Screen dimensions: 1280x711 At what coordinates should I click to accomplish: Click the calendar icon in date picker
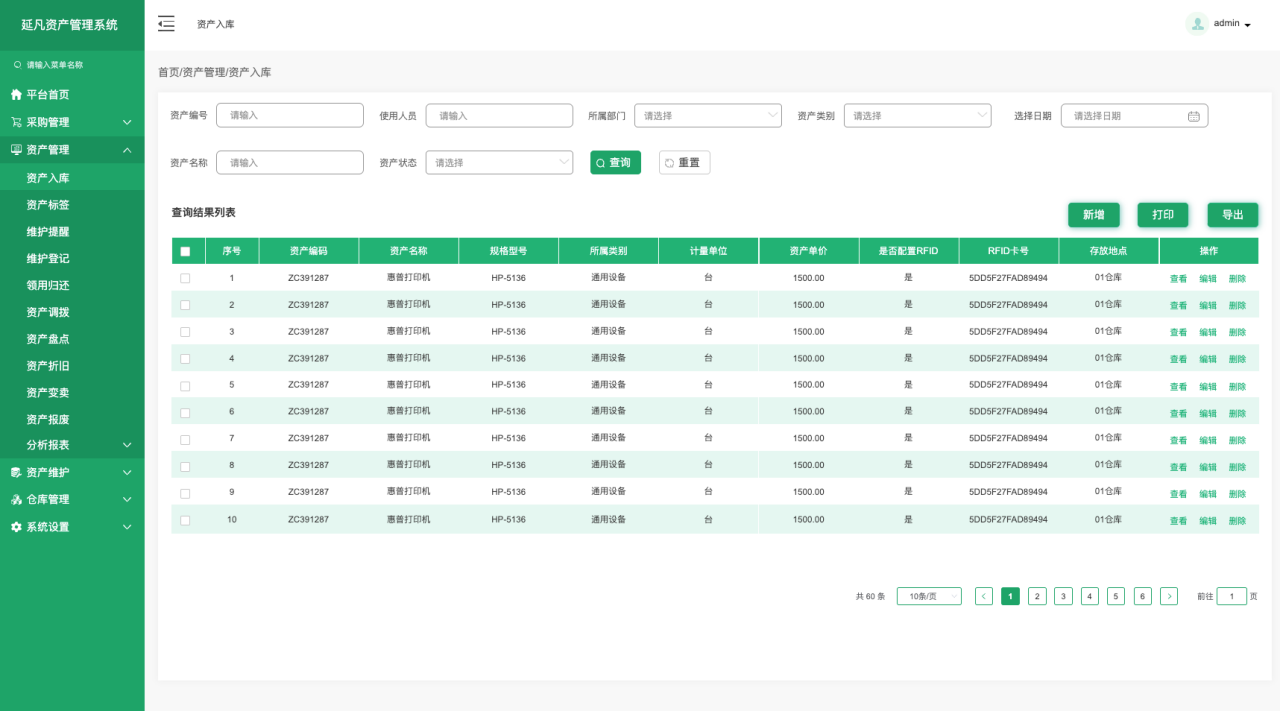(1193, 116)
